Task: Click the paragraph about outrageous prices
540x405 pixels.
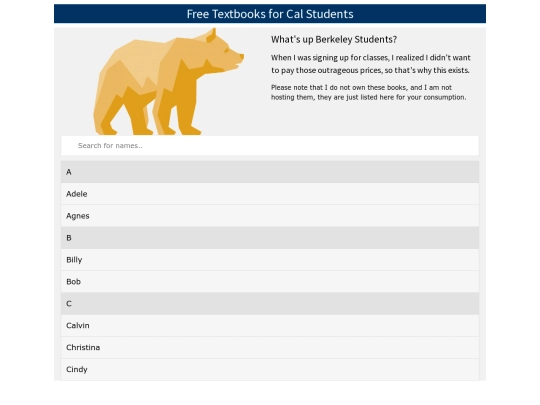Action: 371,64
